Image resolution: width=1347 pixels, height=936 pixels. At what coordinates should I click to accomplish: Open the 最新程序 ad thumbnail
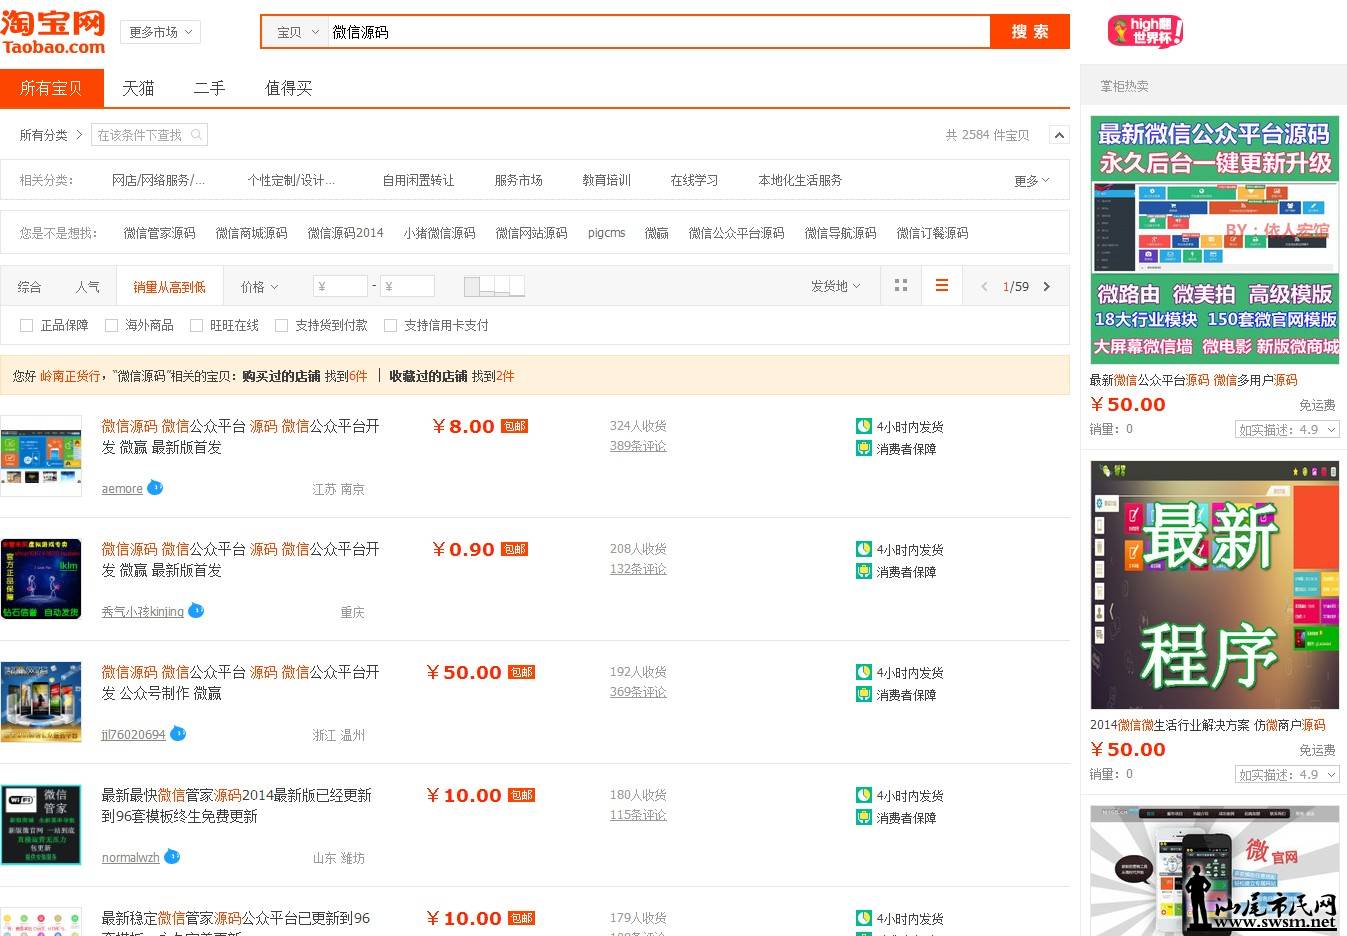(x=1214, y=585)
